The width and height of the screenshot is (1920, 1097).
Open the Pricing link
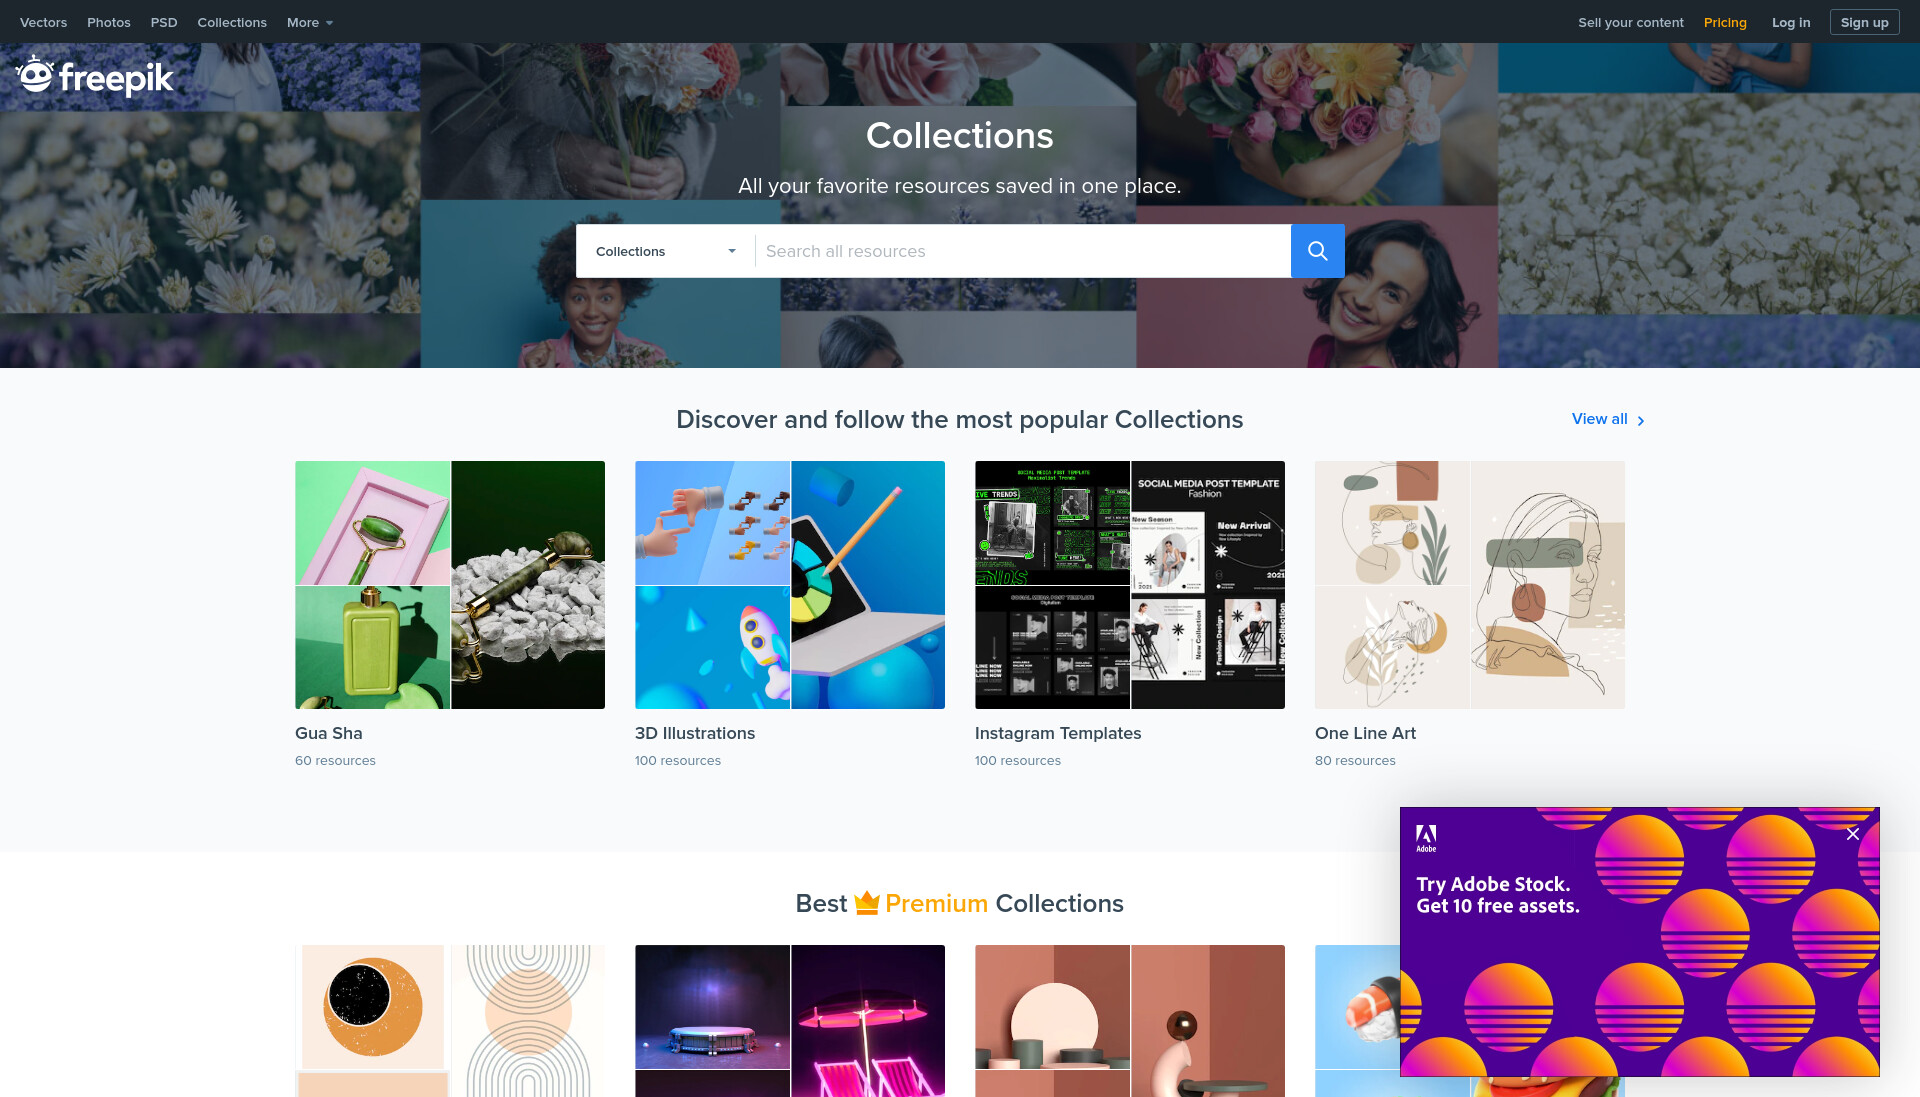pyautogui.click(x=1725, y=22)
